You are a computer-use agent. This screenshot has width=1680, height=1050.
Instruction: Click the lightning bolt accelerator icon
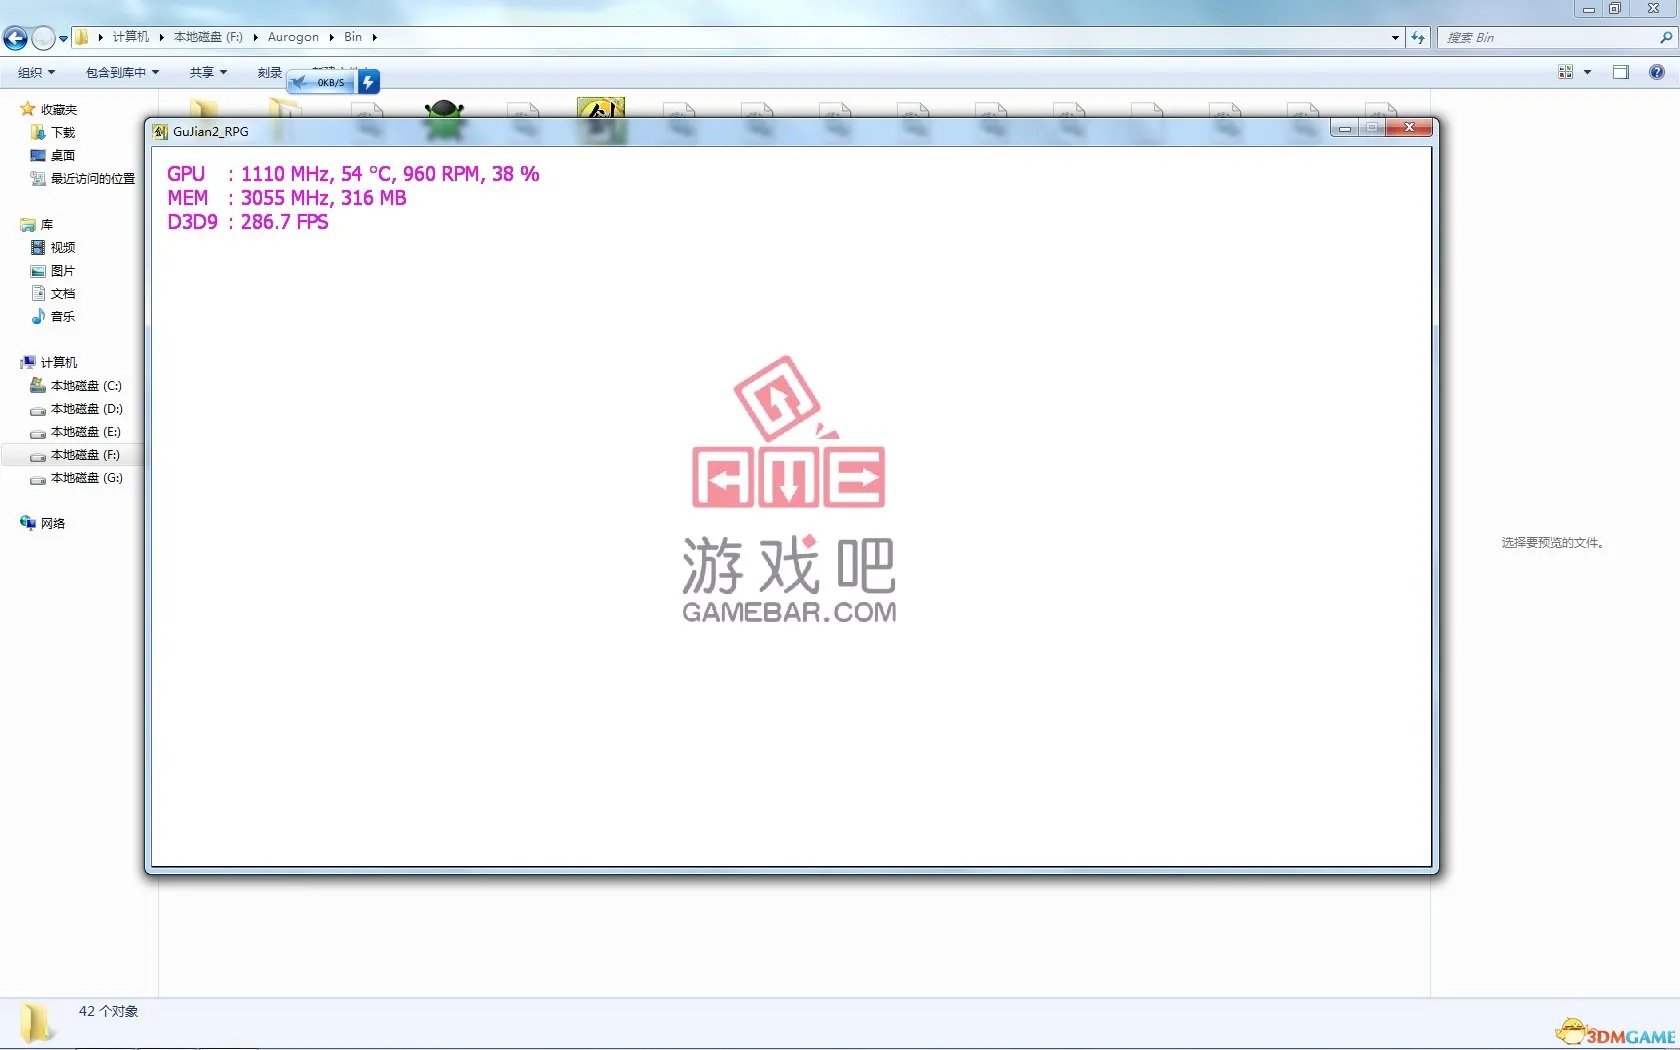click(368, 82)
